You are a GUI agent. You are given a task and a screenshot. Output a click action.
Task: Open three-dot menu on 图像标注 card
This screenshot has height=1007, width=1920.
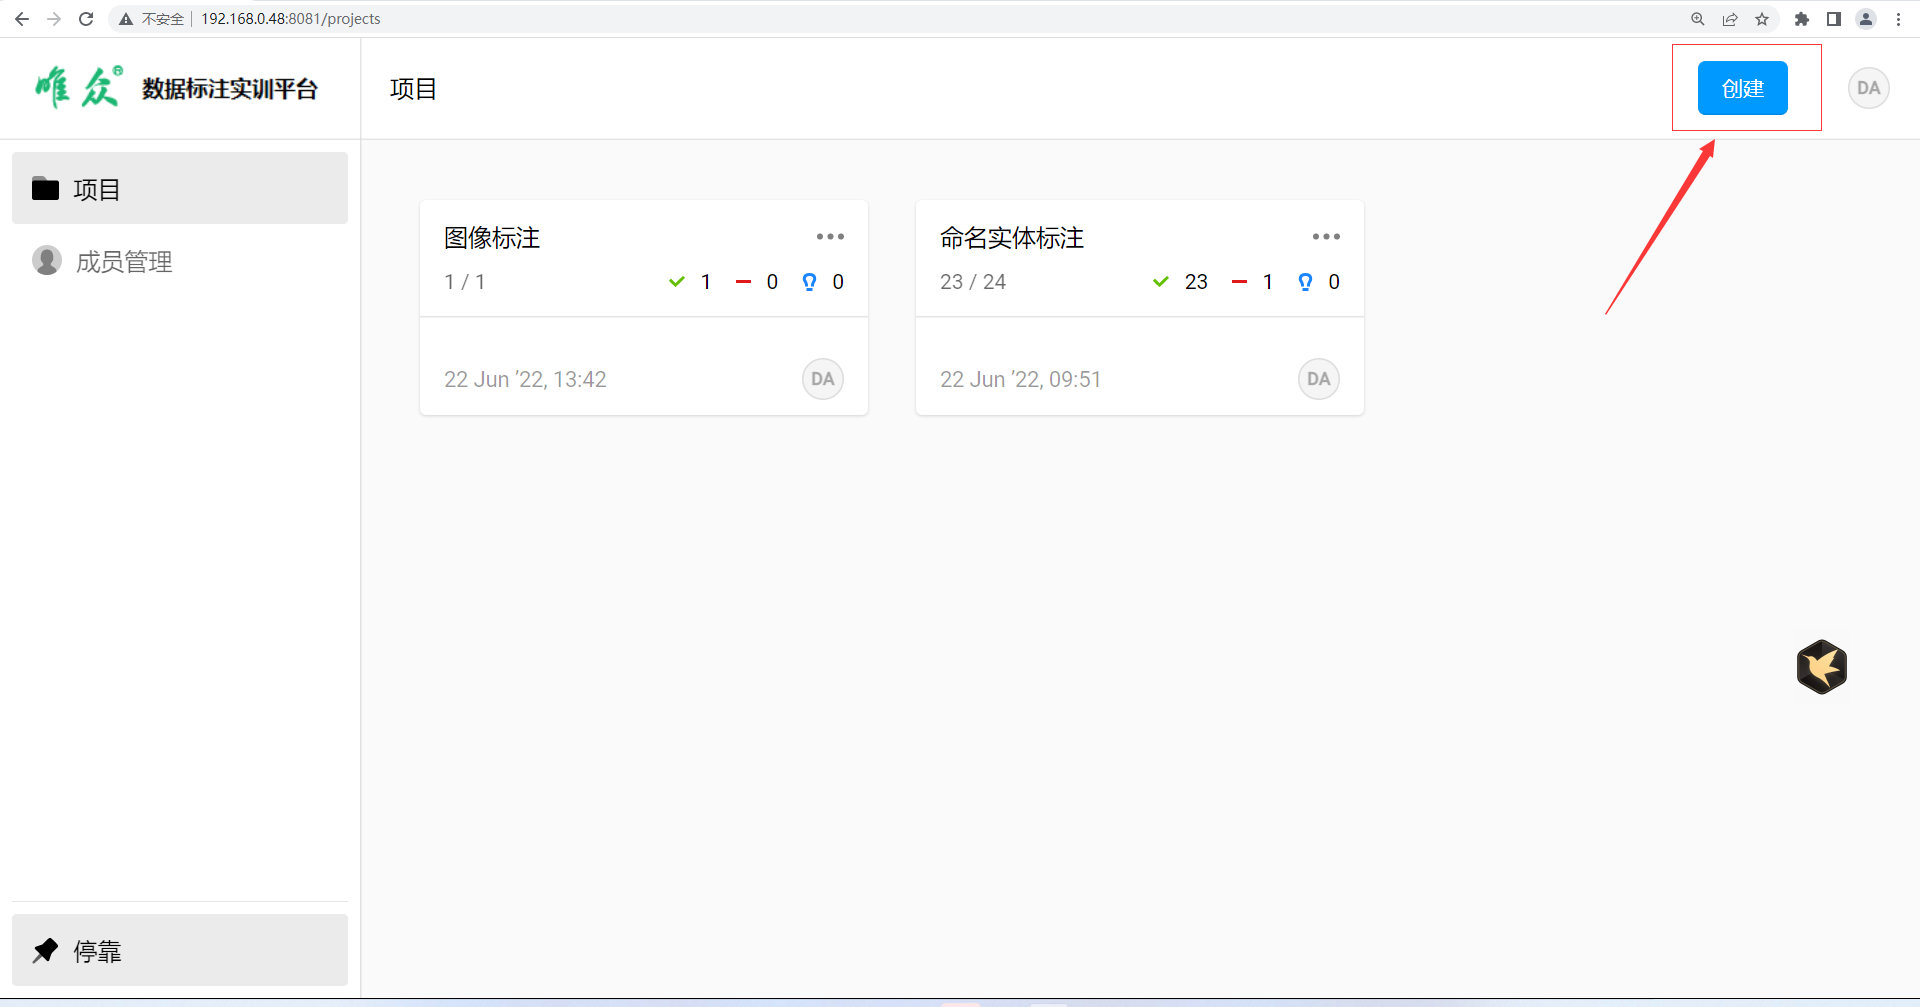830,237
